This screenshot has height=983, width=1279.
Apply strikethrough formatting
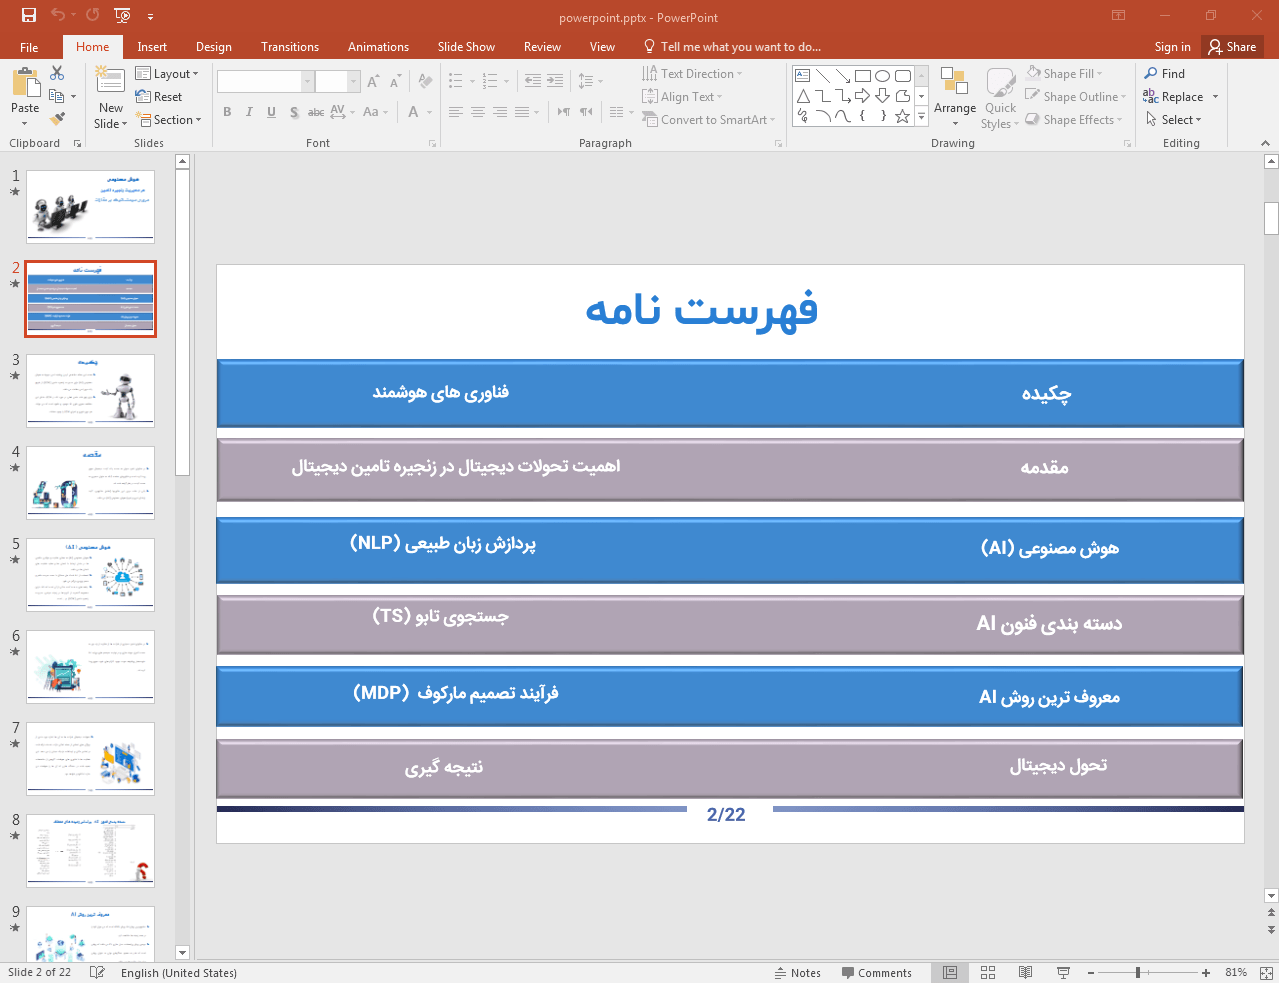316,112
